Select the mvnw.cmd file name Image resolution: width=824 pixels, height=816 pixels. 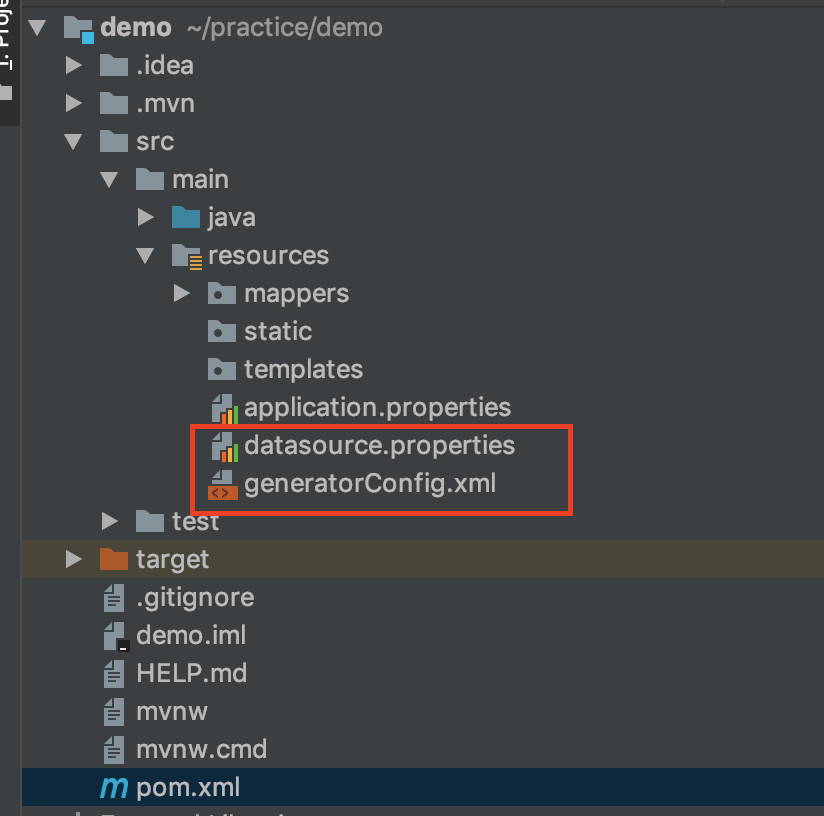click(201, 749)
